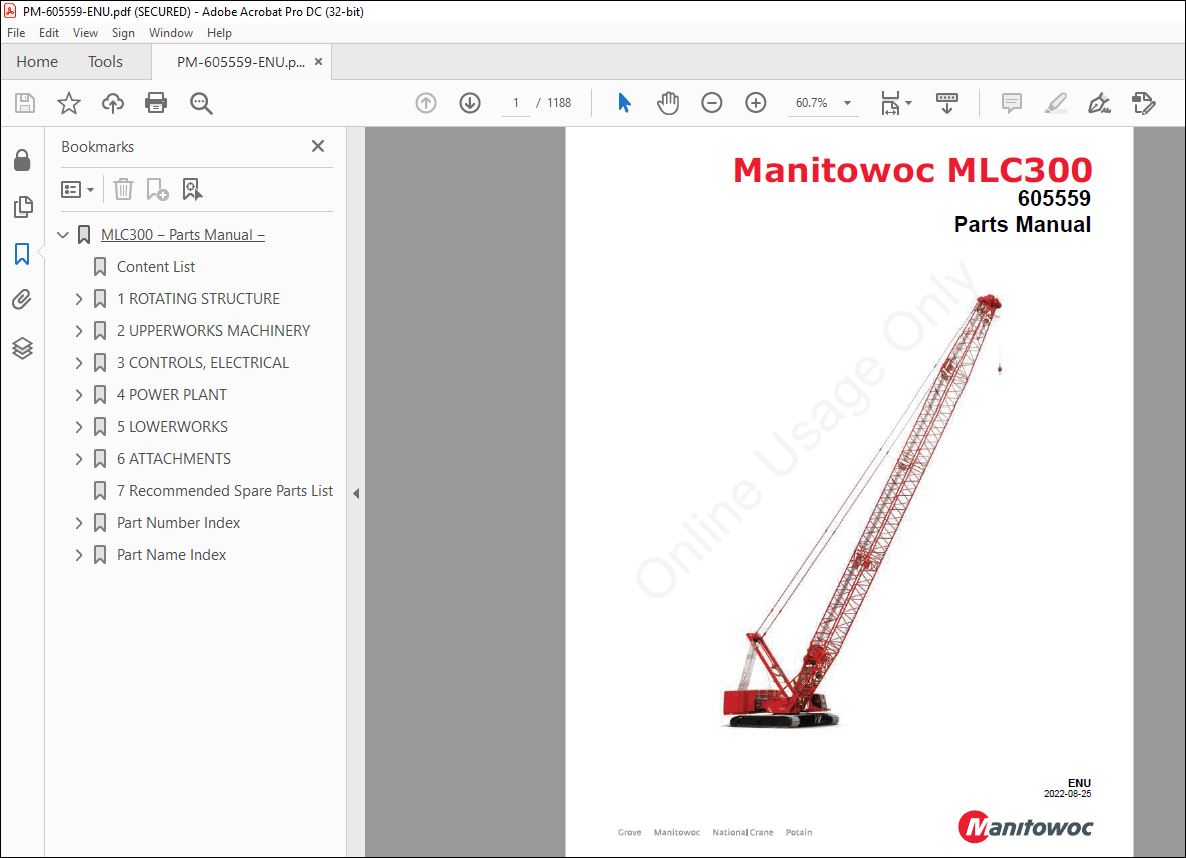Switch to the Home tab
Screen dimensions: 1186x858
coord(37,61)
